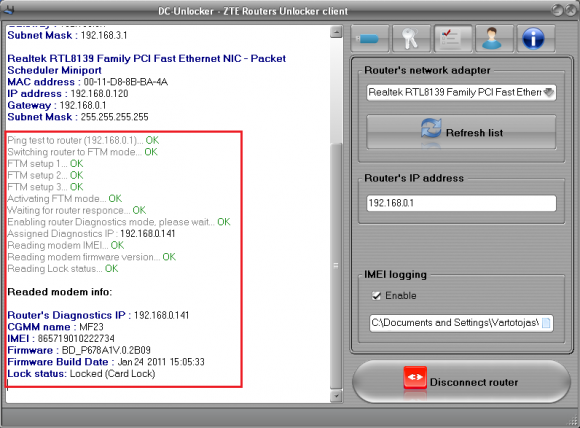Click the Disconnect router button
This screenshot has height=428, width=580.
click(x=461, y=382)
